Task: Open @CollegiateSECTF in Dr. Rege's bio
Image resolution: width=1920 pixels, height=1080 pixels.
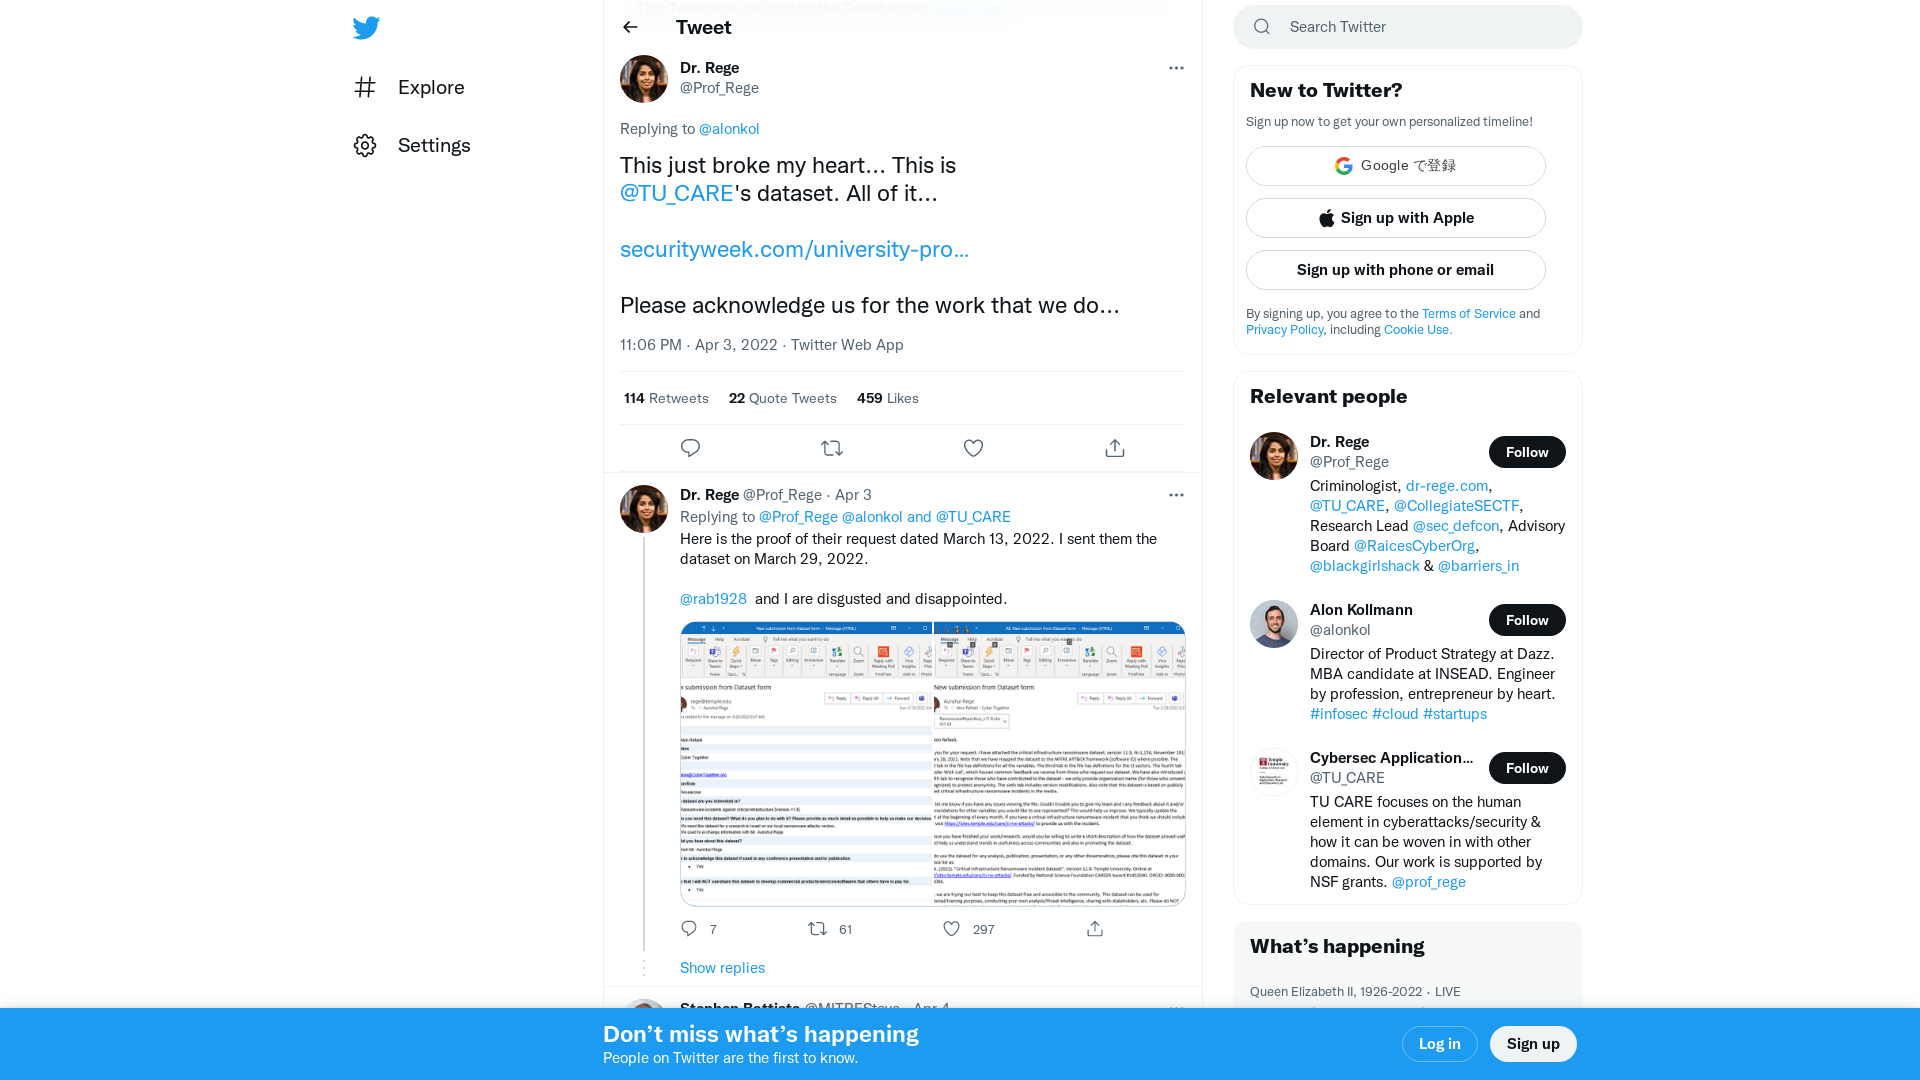Action: point(1456,506)
